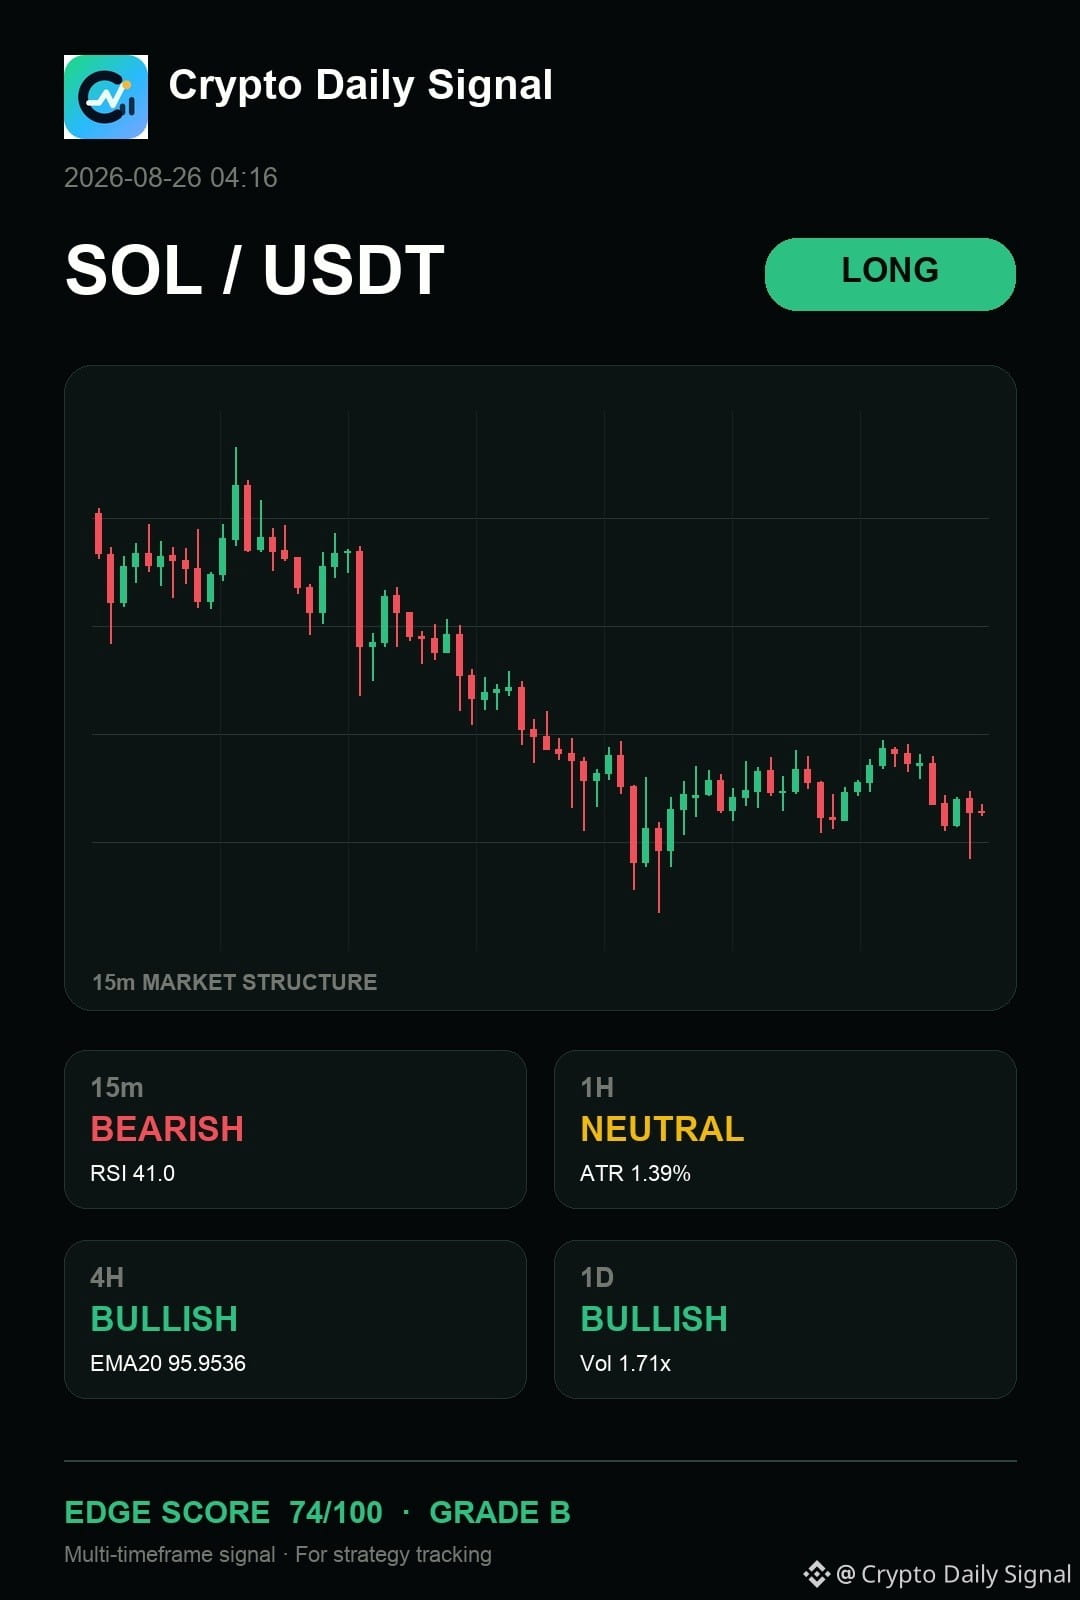The image size is (1080, 1600).
Task: Click the RSI 41.0 reading
Action: point(132,1173)
